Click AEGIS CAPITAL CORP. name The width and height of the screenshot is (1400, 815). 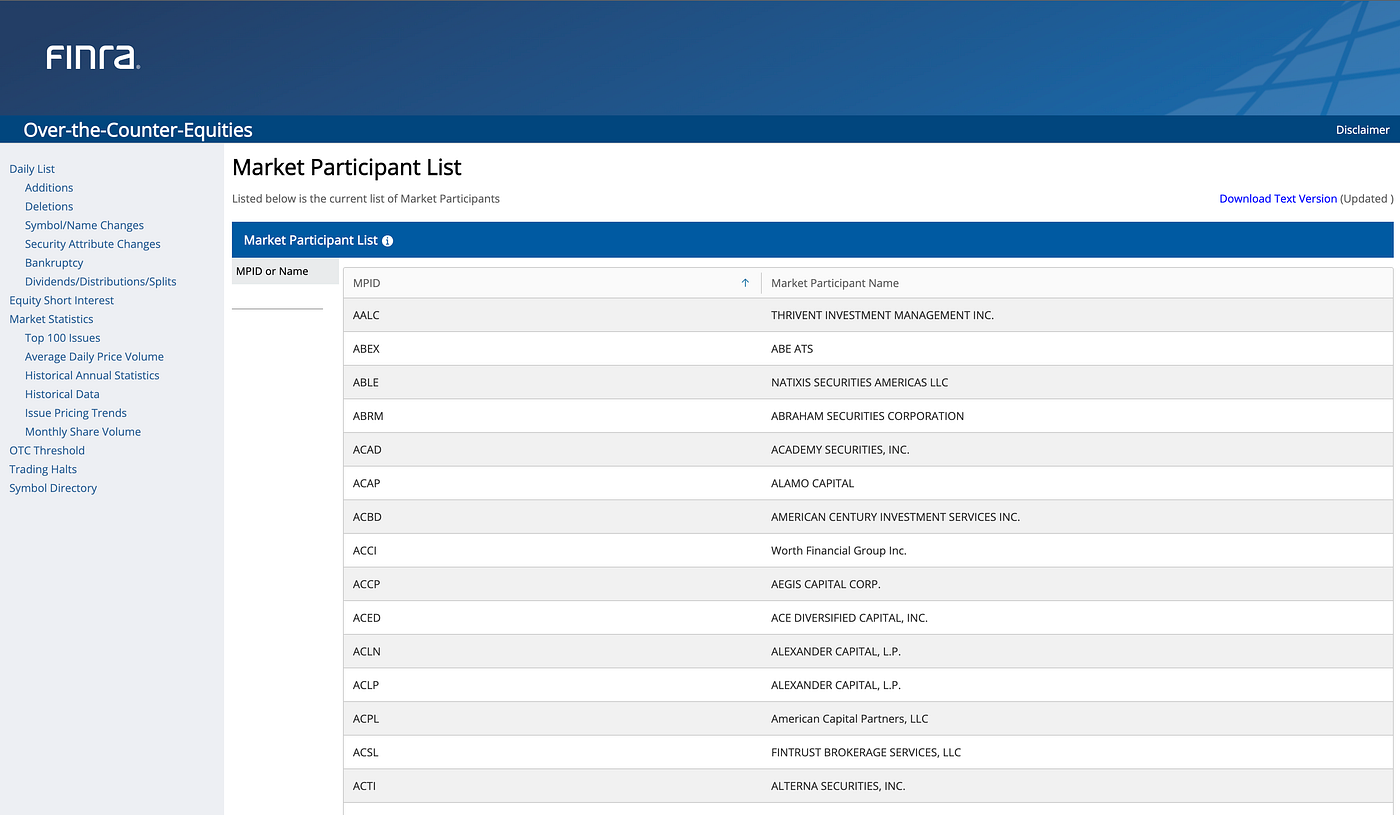(x=826, y=584)
